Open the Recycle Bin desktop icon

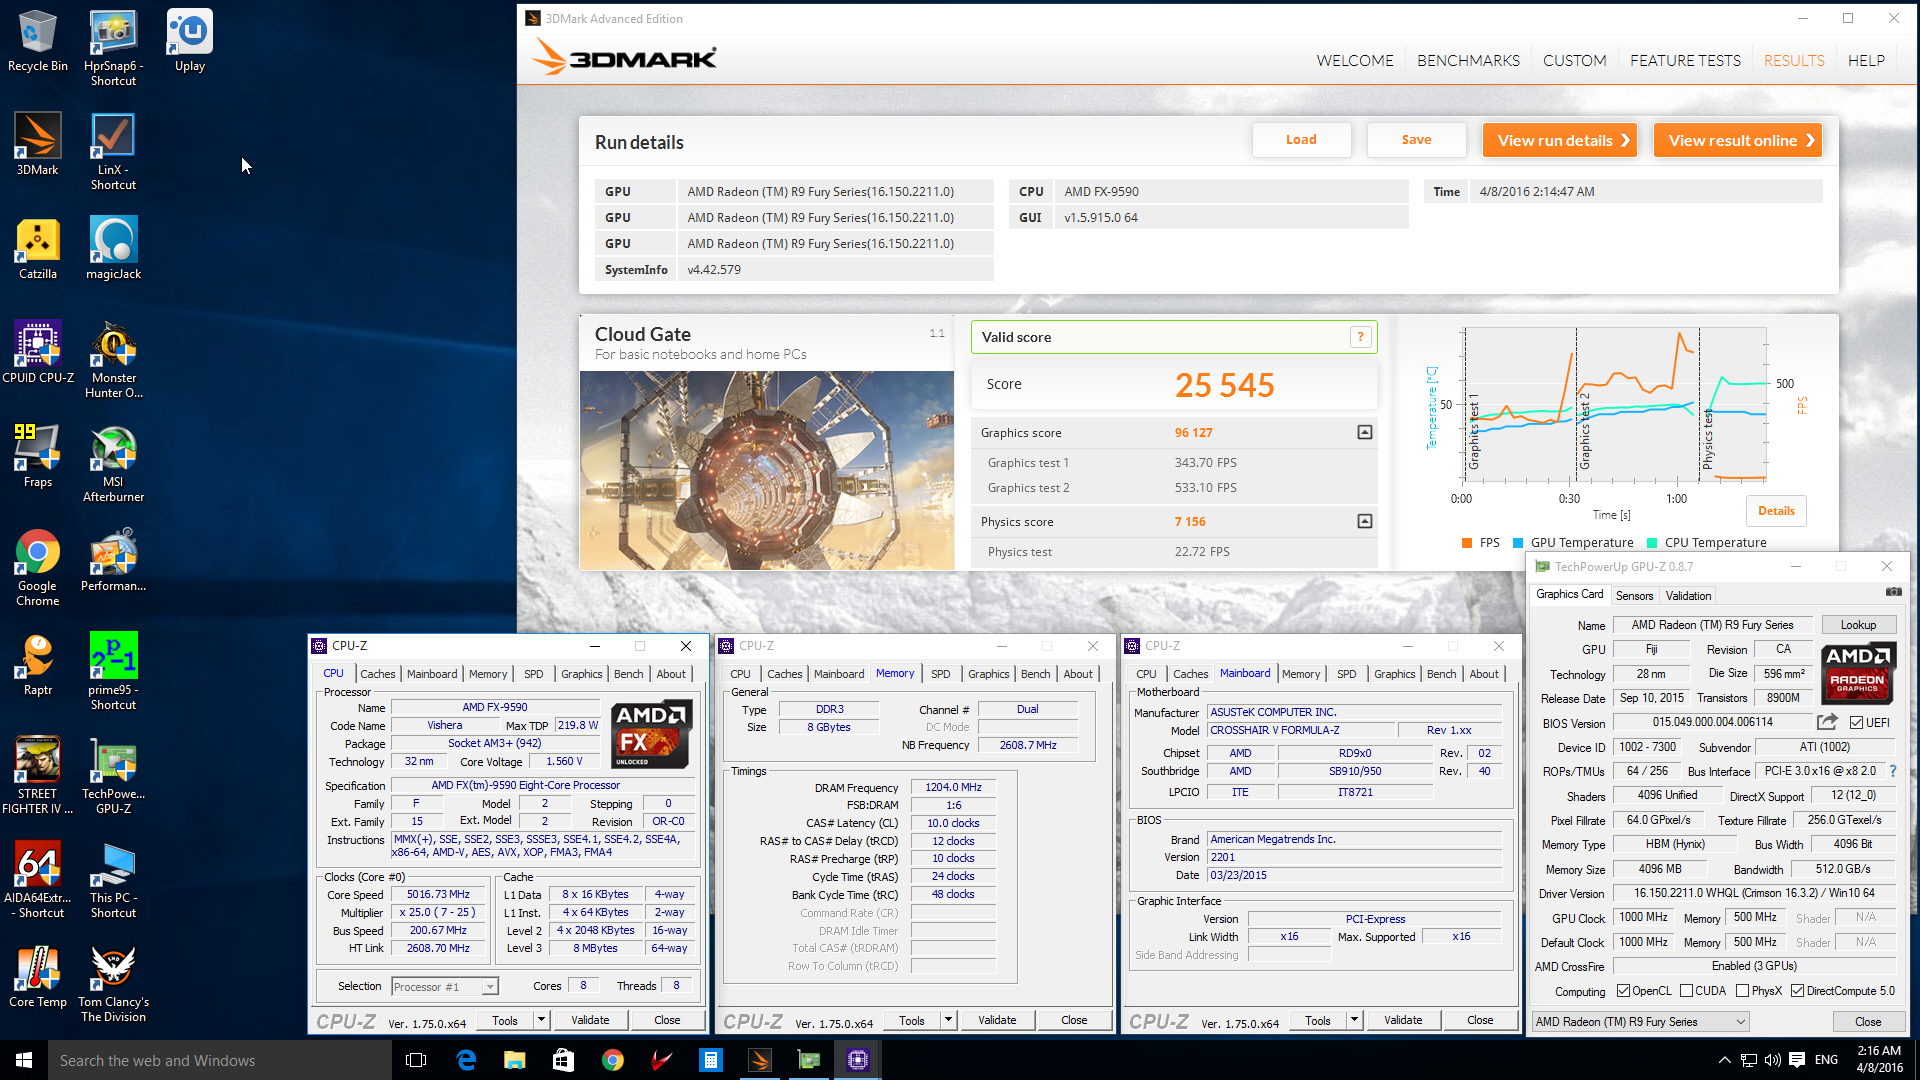38,40
